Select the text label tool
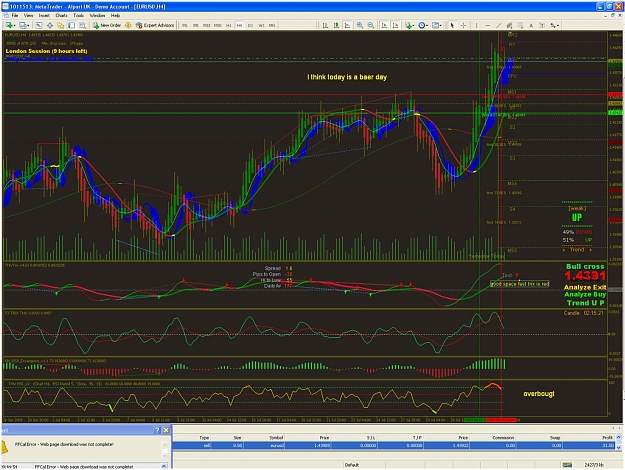Image resolution: width=625 pixels, height=470 pixels. coord(542,25)
